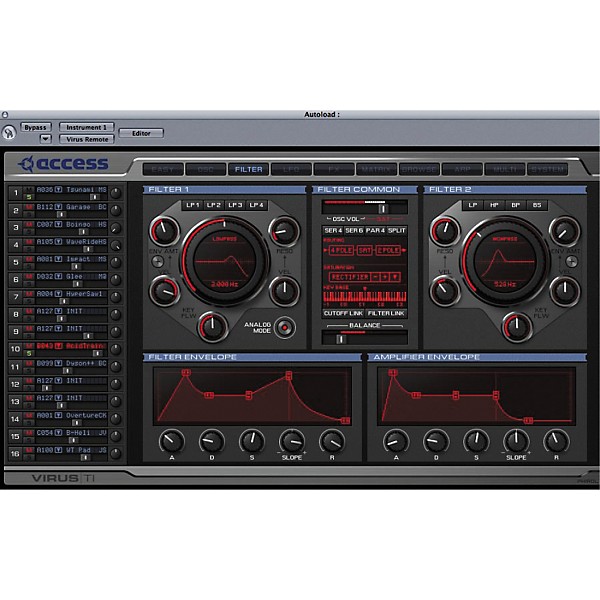Image resolution: width=600 pixels, height=600 pixels.
Task: Open the SYSTEM tab
Action: coord(548,169)
